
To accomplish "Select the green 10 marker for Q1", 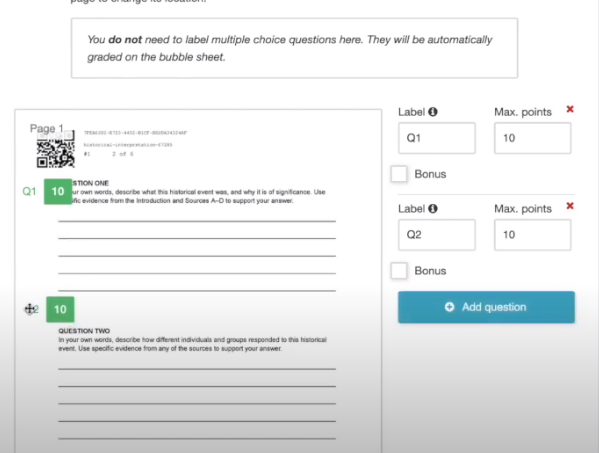I will click(58, 191).
